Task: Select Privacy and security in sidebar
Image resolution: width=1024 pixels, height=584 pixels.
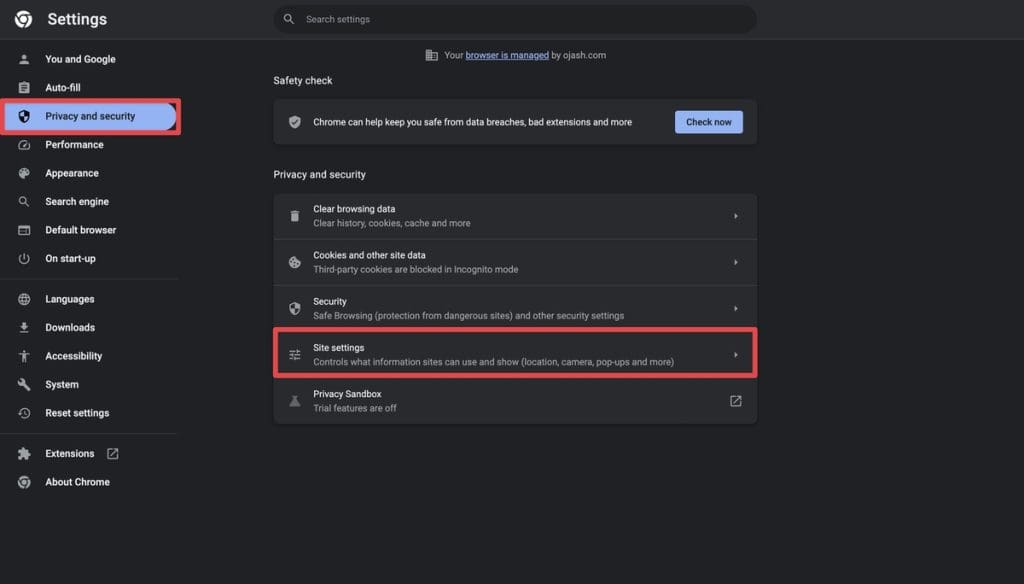Action: pyautogui.click(x=90, y=116)
